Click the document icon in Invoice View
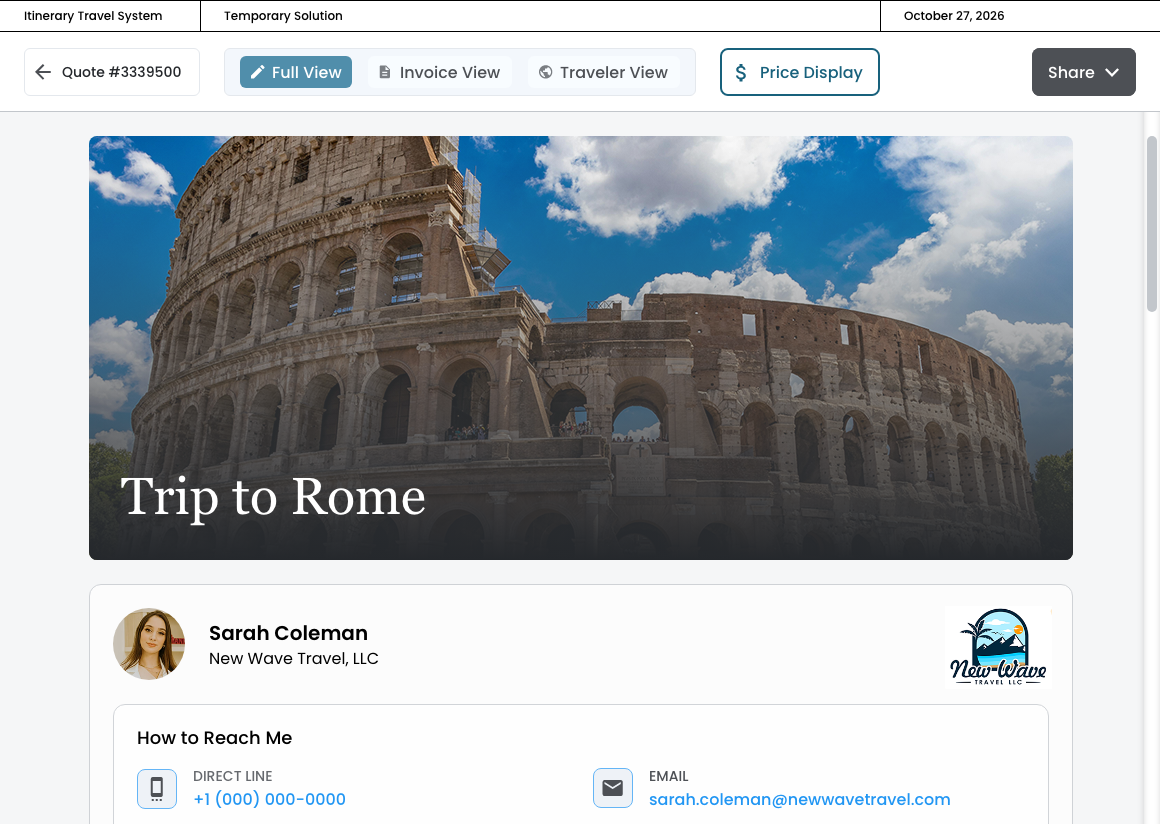This screenshot has width=1160, height=824. click(385, 72)
